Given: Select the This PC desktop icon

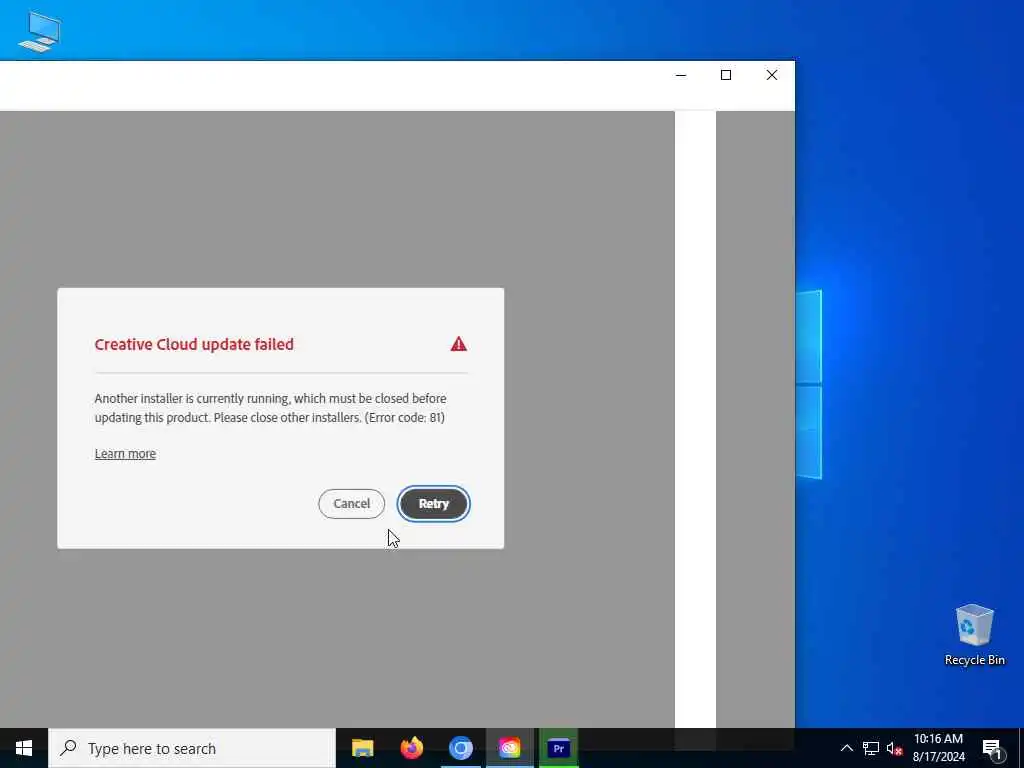Looking at the screenshot, I should pyautogui.click(x=40, y=31).
